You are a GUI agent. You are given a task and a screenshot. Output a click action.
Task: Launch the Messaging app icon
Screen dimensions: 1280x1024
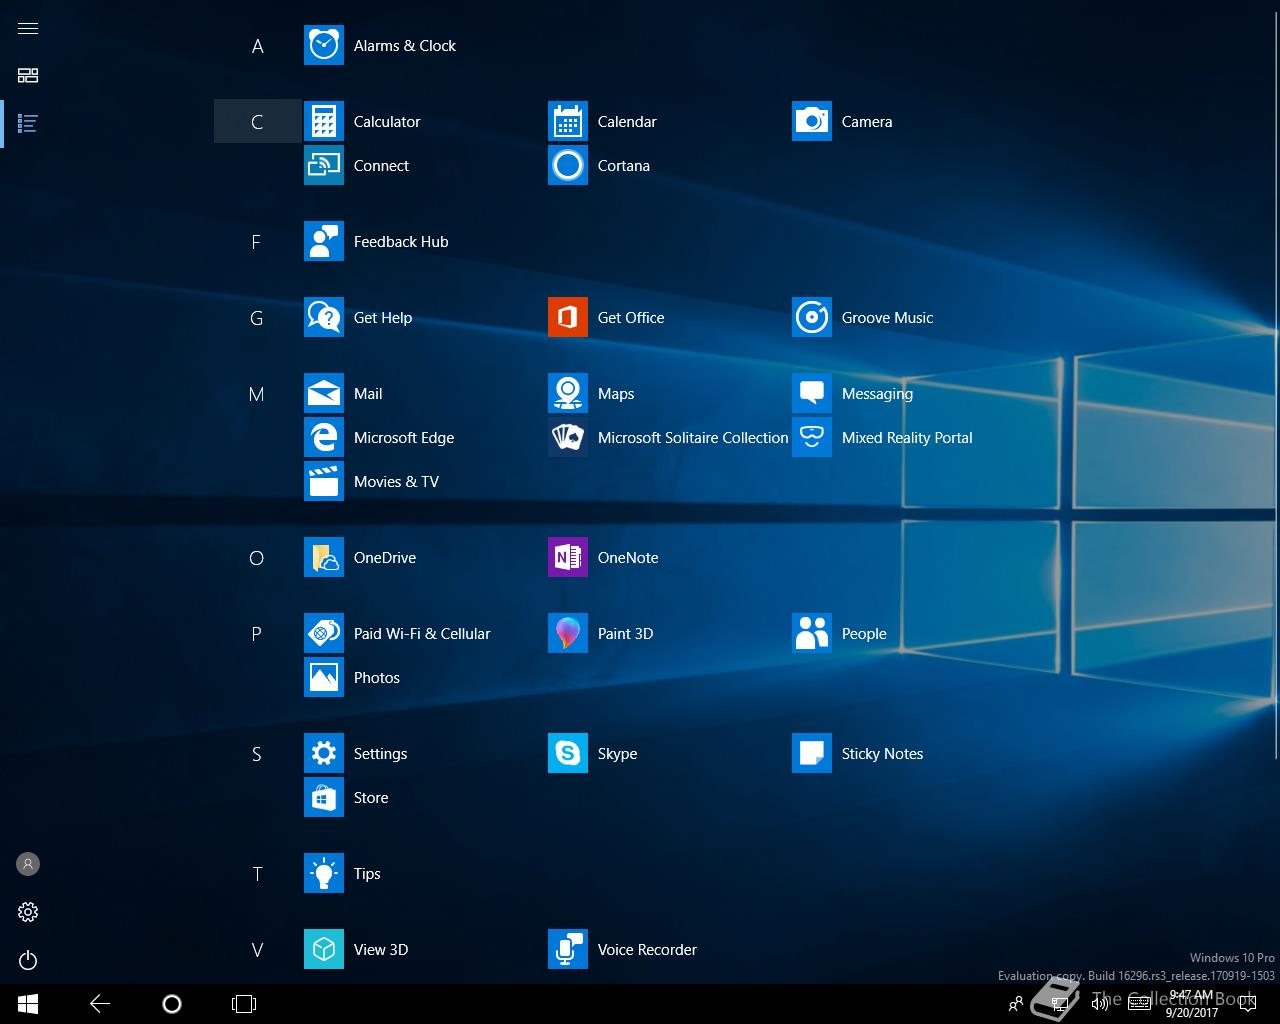pos(812,394)
